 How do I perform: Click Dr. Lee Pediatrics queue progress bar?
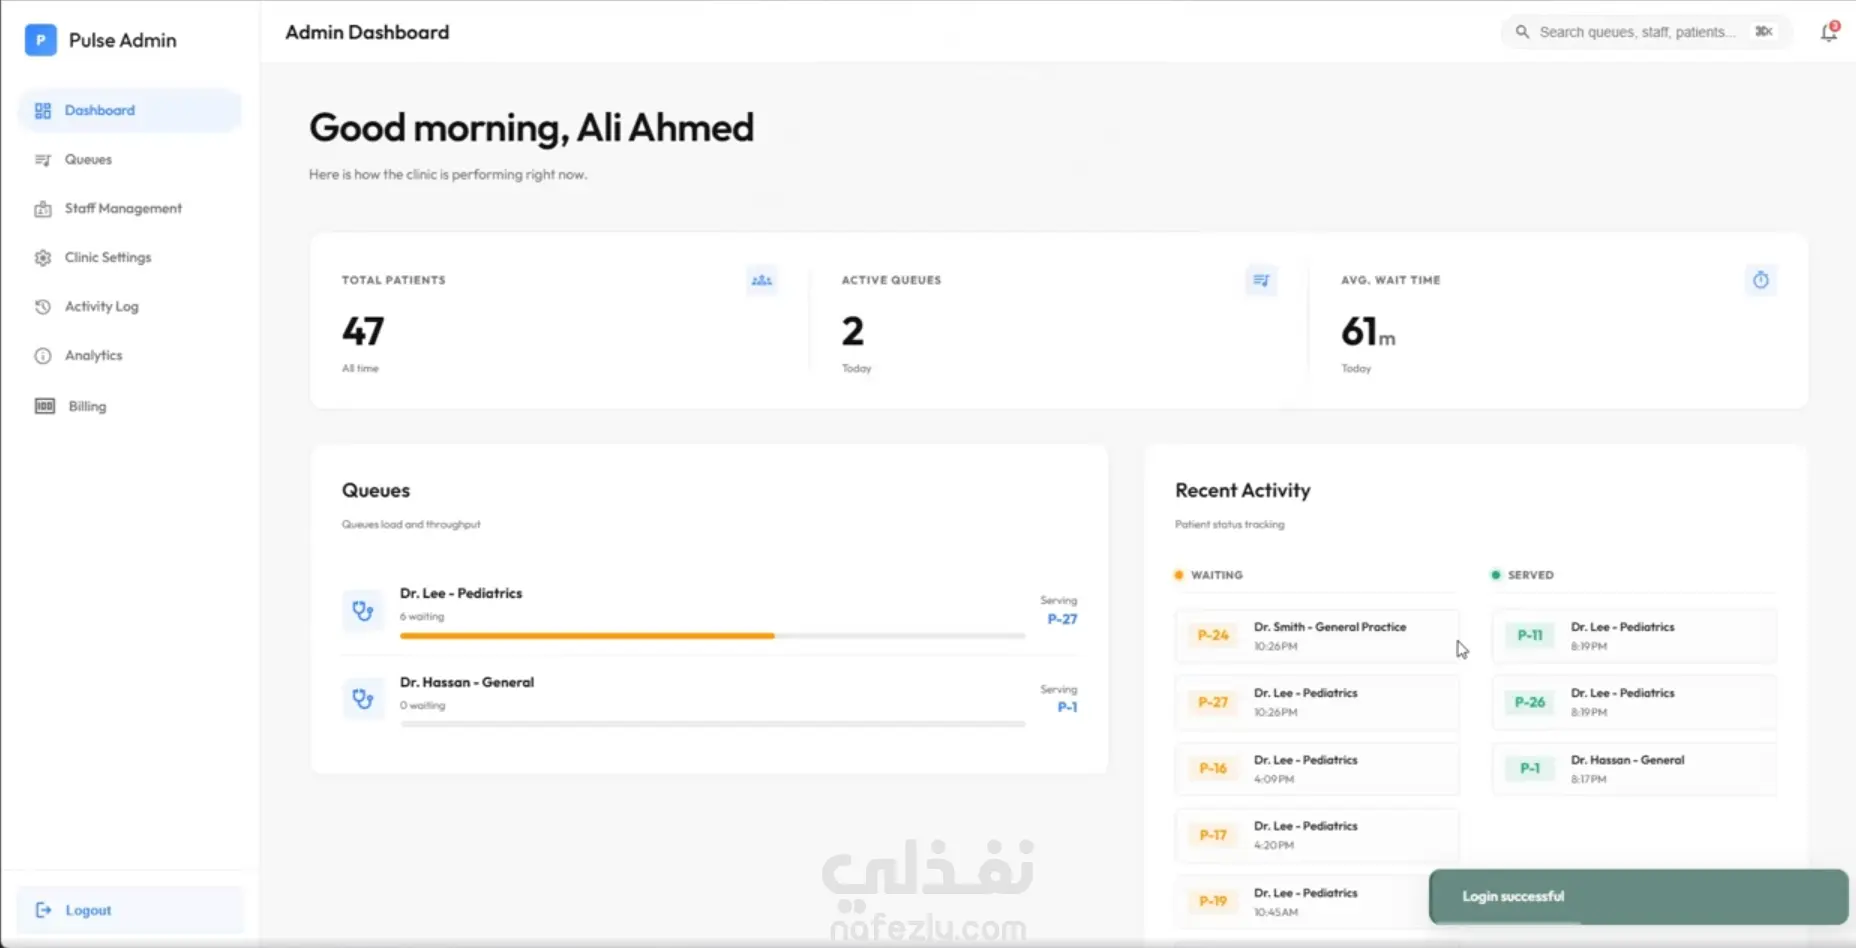coord(712,636)
